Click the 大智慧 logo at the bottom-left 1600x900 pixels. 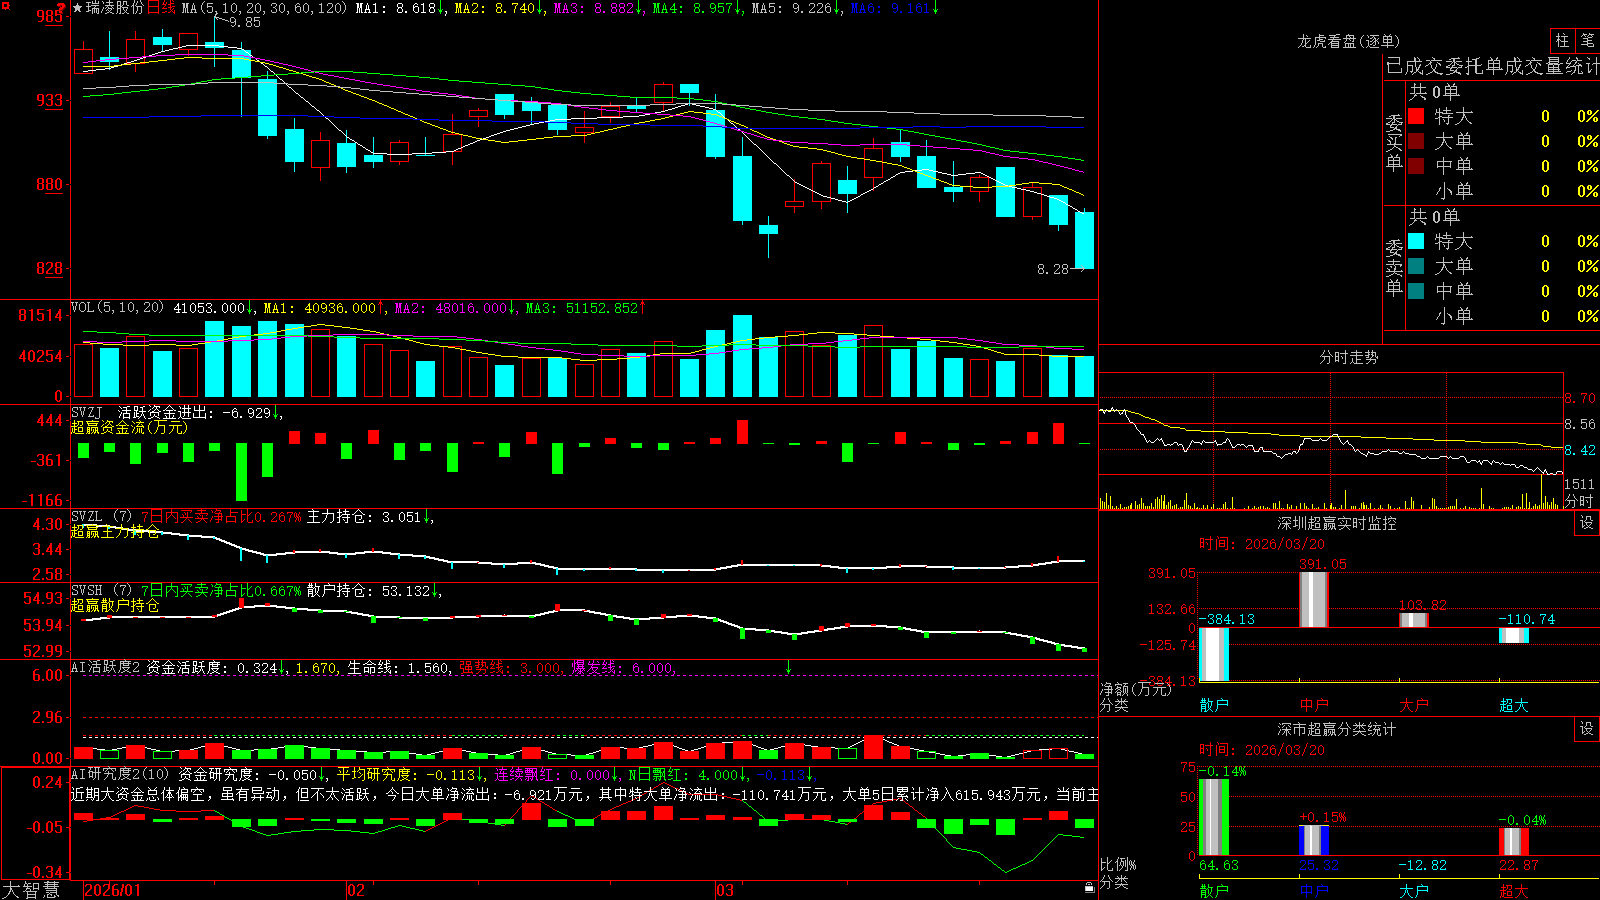31,890
